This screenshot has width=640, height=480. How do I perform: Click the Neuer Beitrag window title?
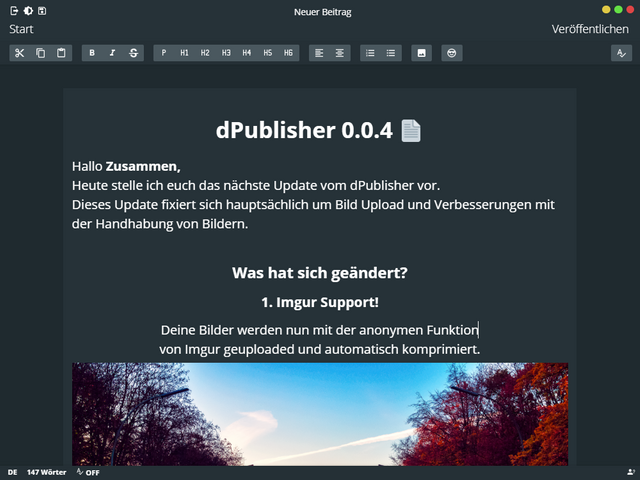(x=322, y=12)
